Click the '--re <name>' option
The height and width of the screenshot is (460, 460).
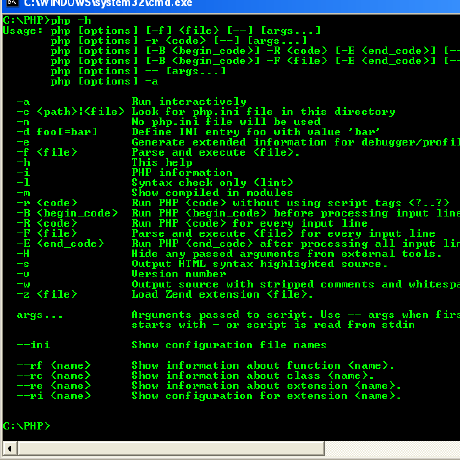pos(54,386)
